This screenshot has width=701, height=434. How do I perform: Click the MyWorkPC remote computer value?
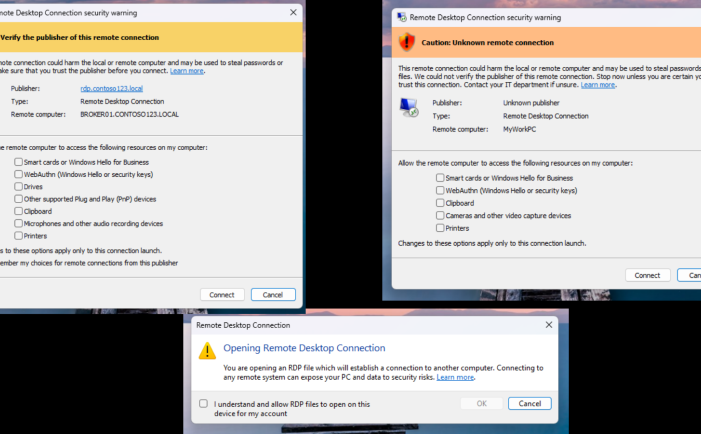pyautogui.click(x=519, y=129)
